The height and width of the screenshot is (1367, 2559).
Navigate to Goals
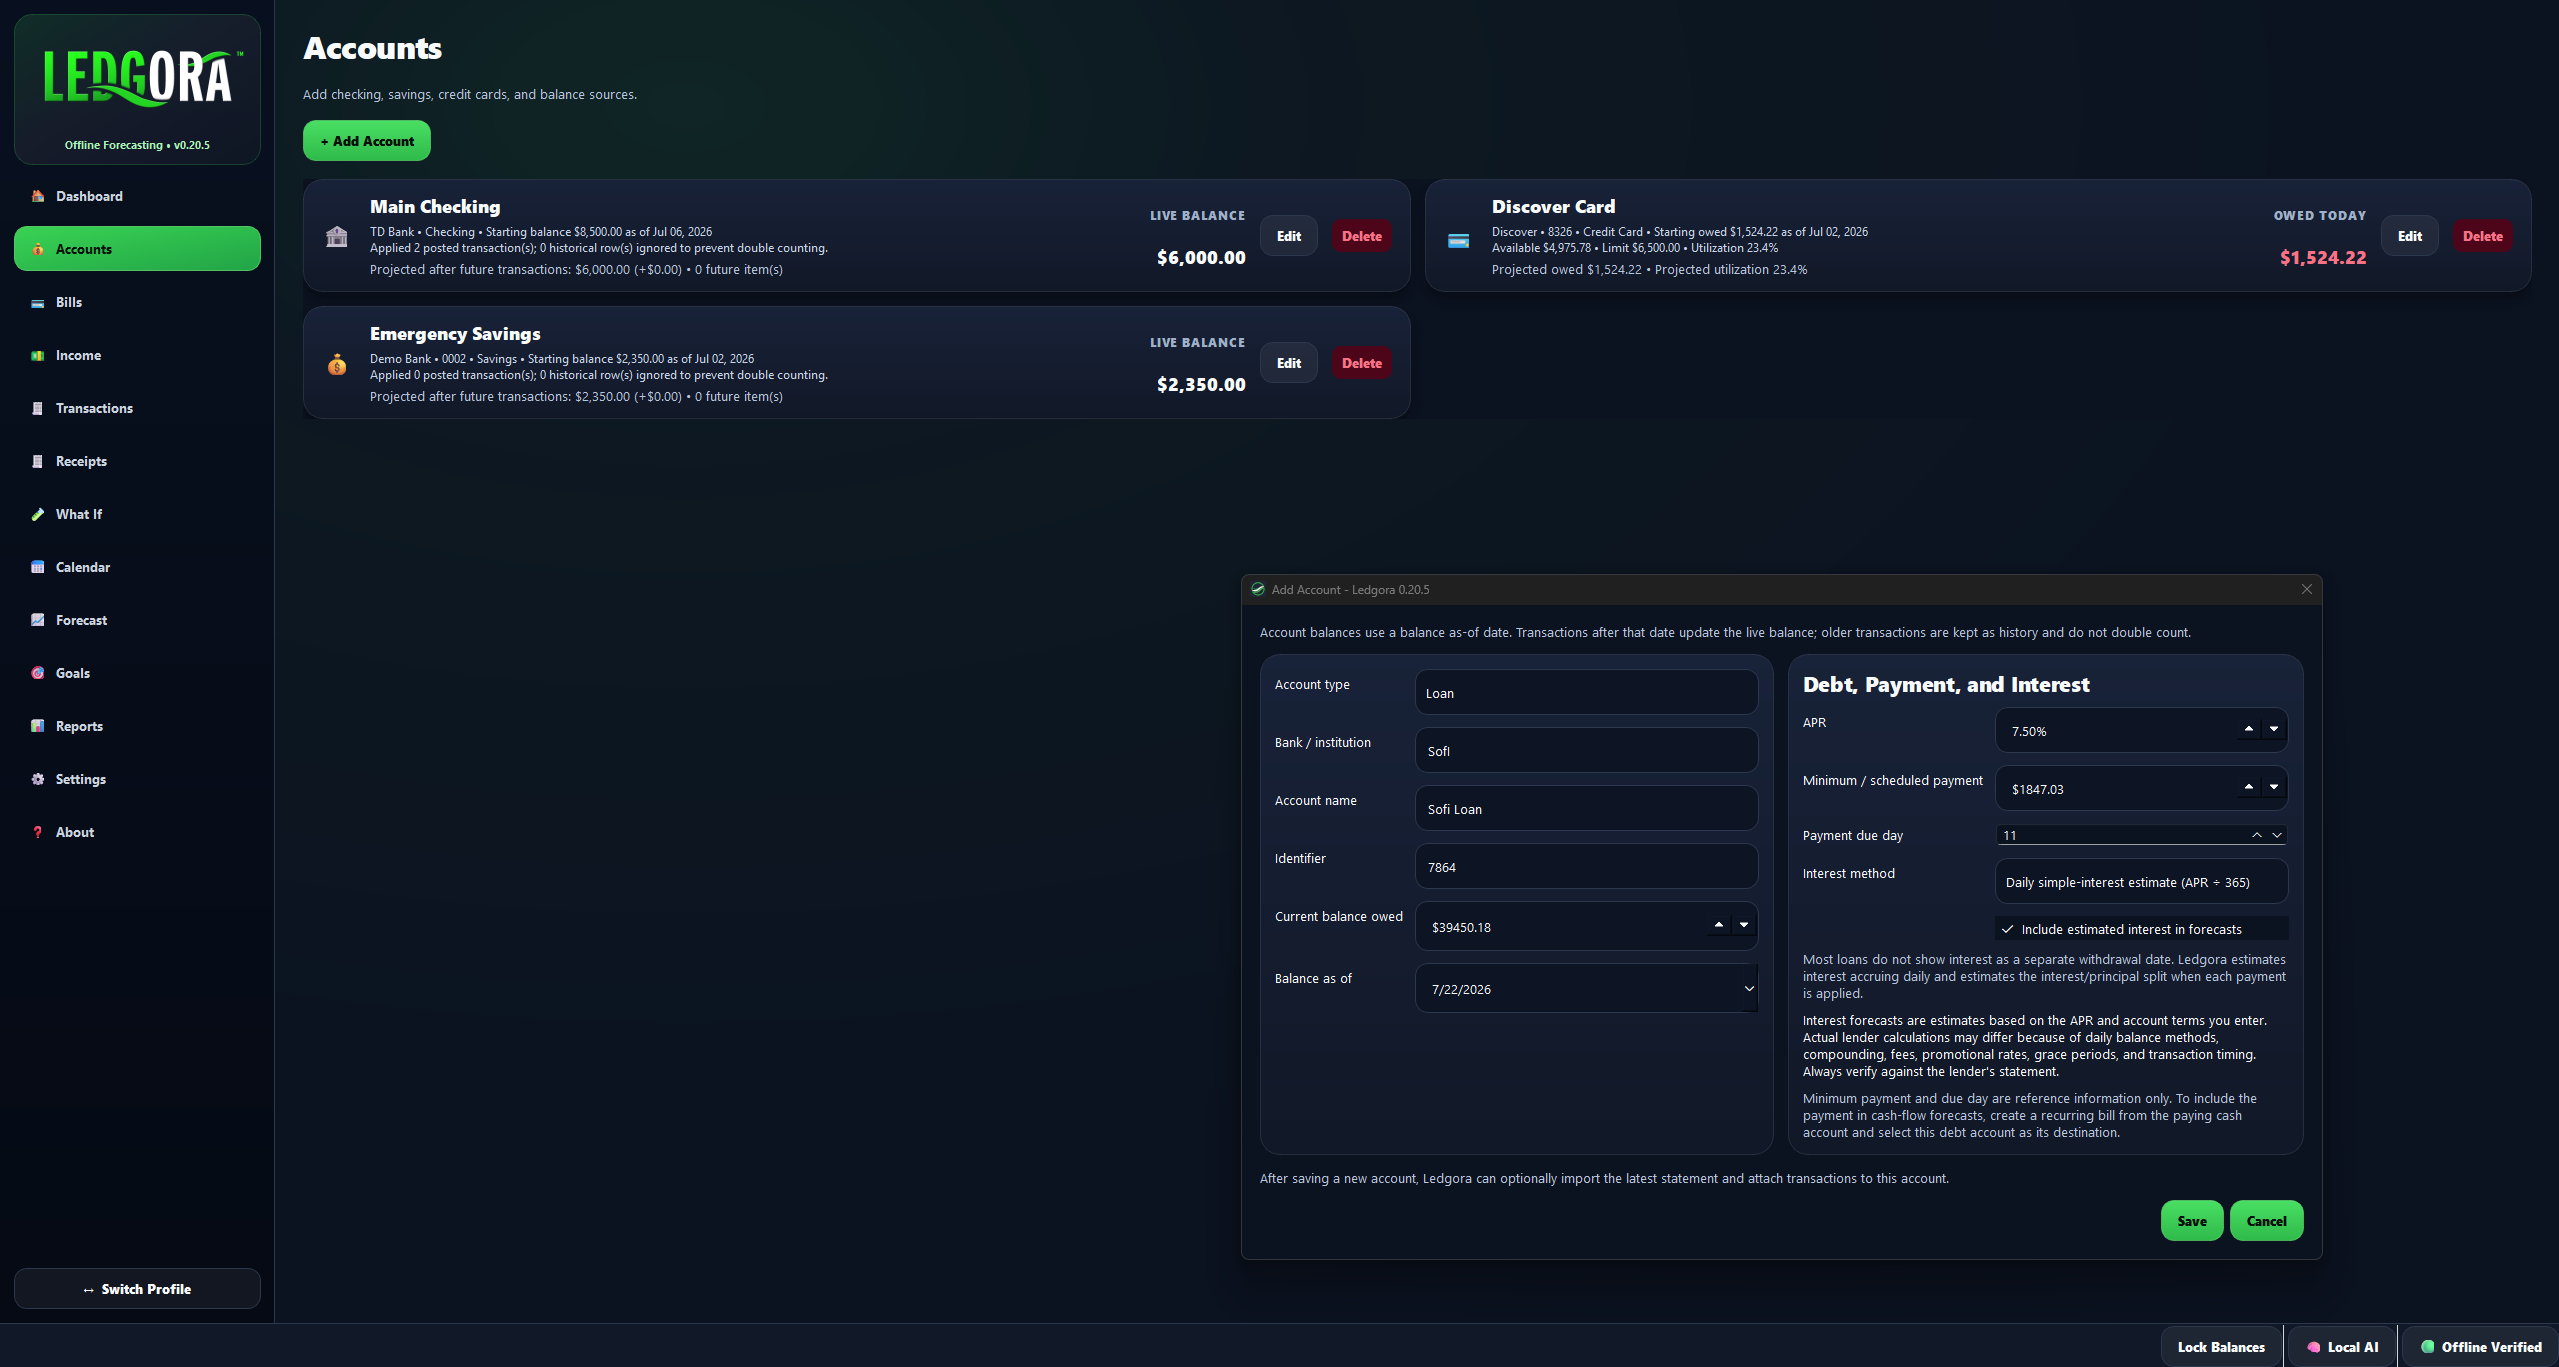[x=137, y=673]
